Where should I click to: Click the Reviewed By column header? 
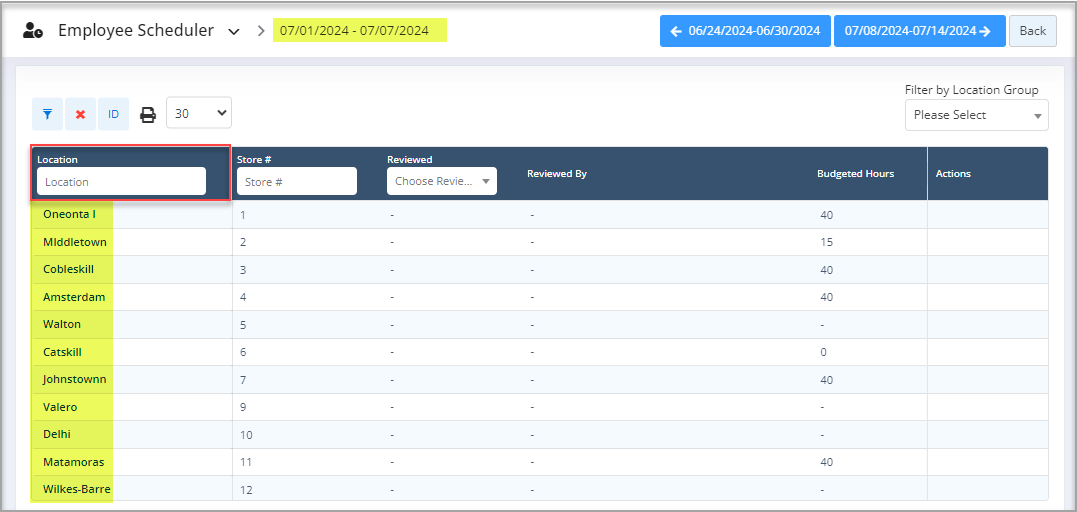click(x=556, y=173)
